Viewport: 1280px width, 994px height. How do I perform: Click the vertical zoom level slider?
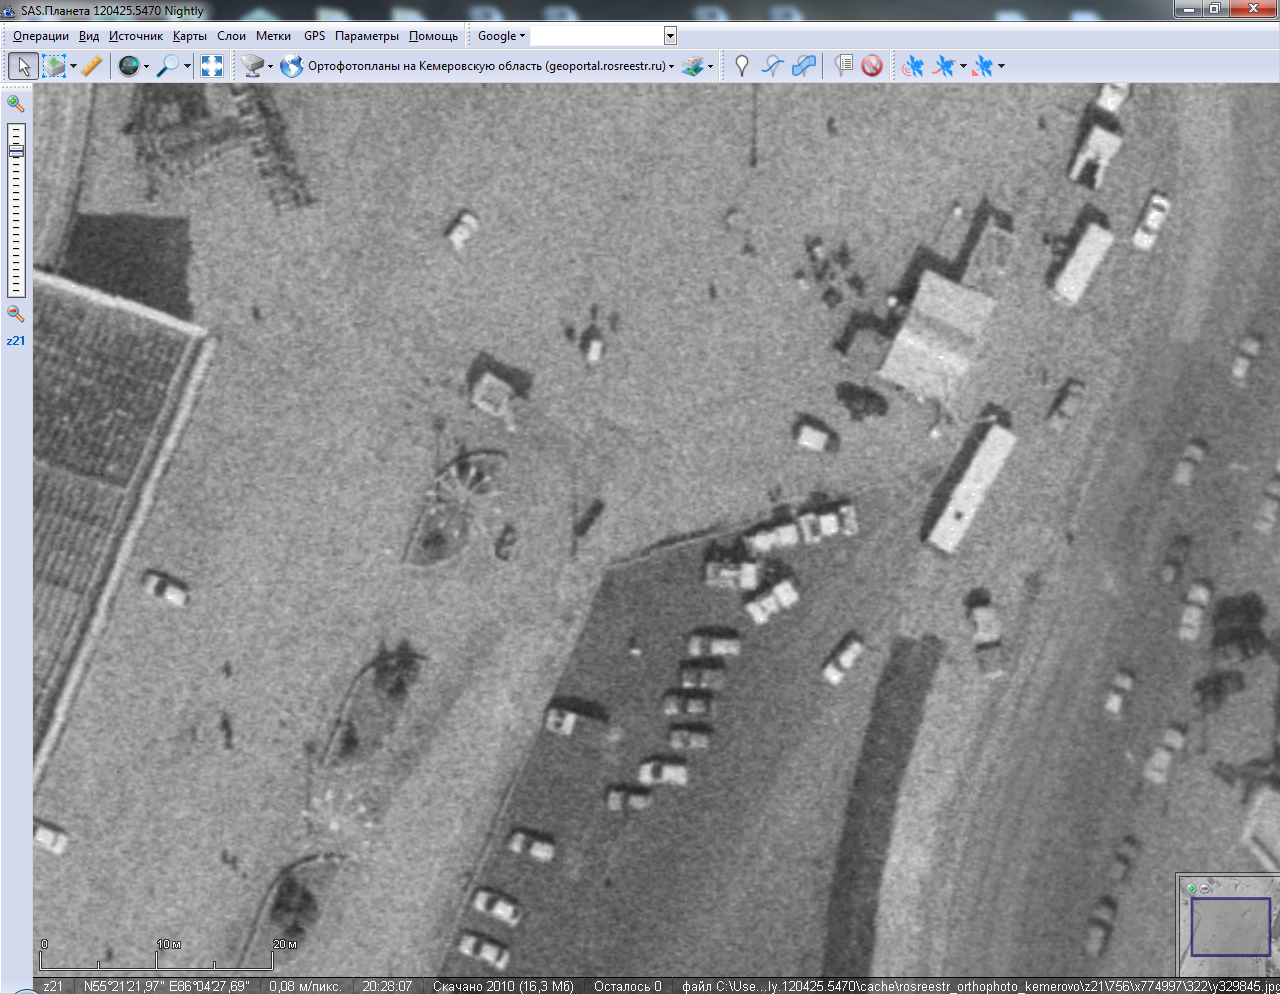[x=16, y=210]
